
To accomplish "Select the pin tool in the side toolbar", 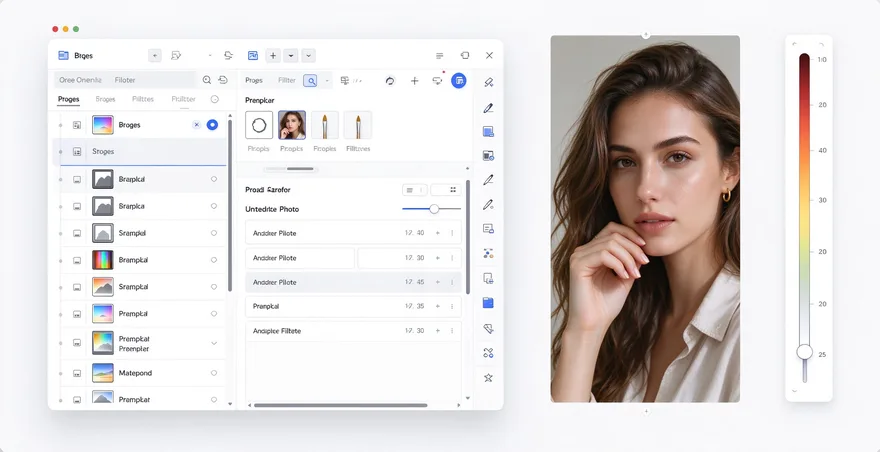I will click(x=488, y=83).
